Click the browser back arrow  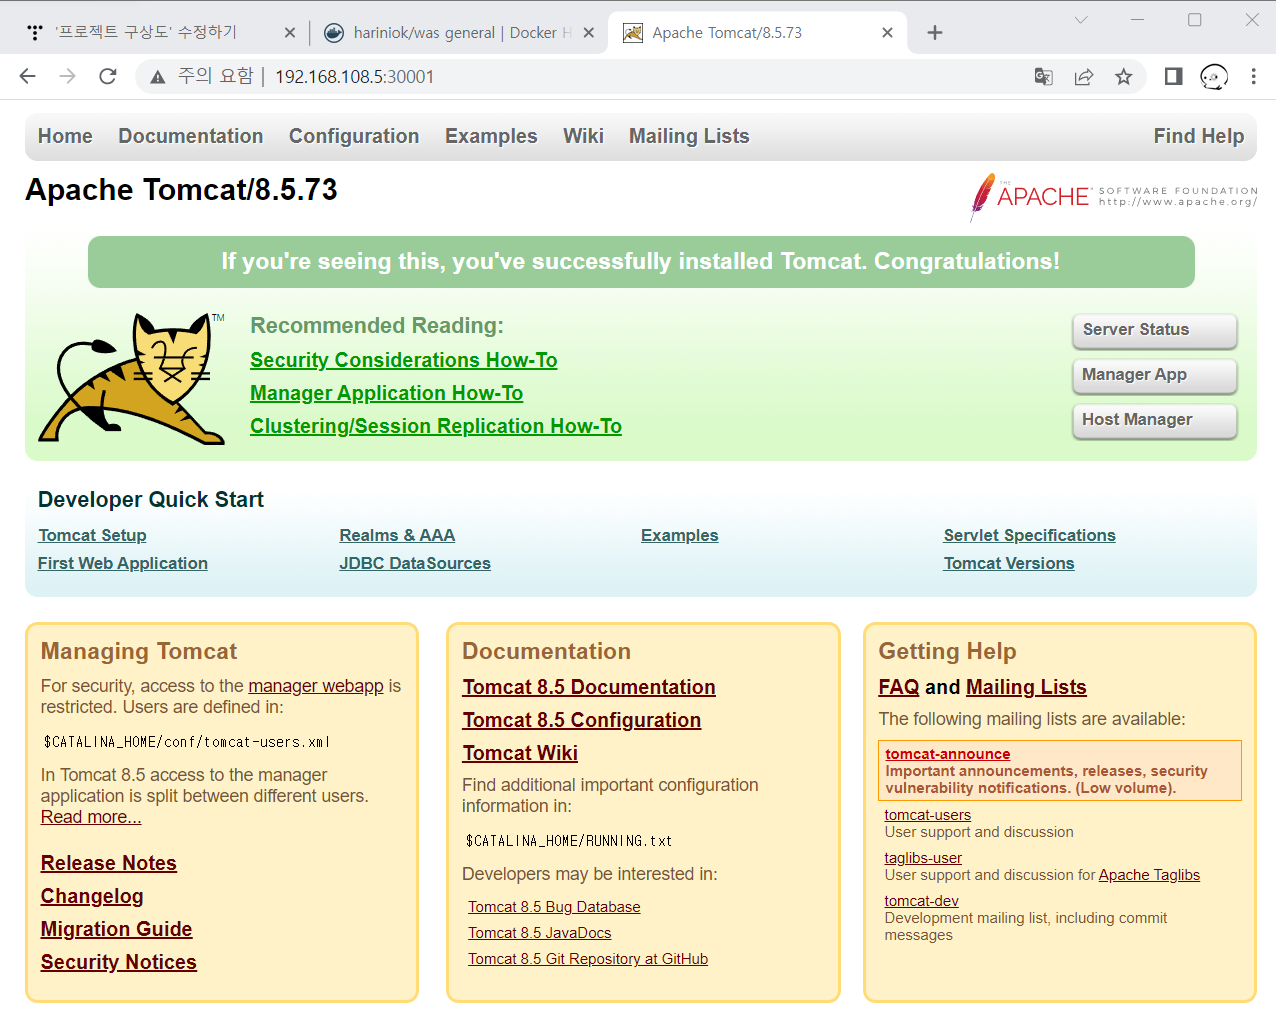[x=28, y=76]
